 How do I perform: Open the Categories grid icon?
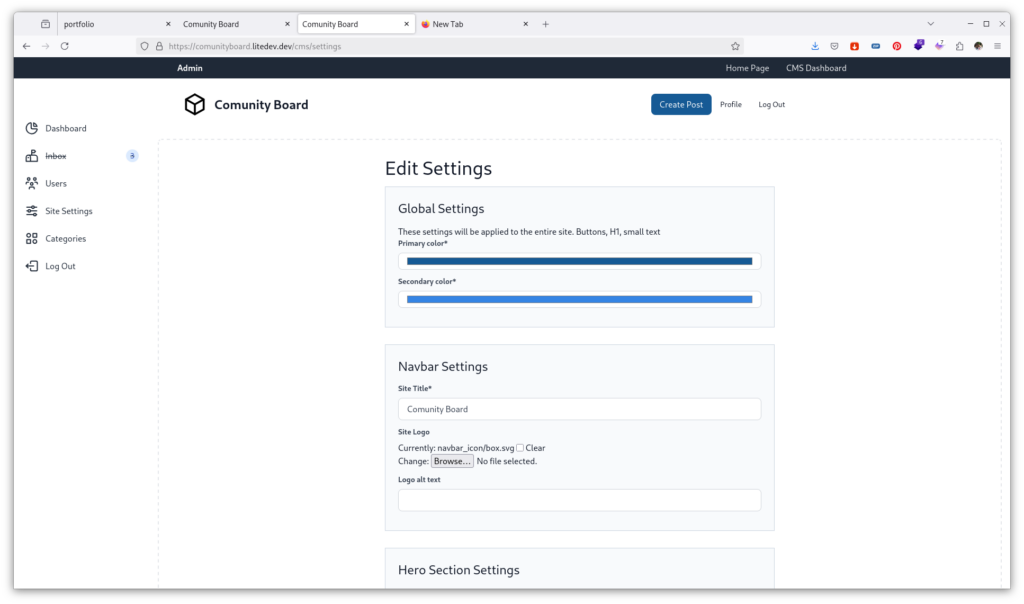click(32, 239)
